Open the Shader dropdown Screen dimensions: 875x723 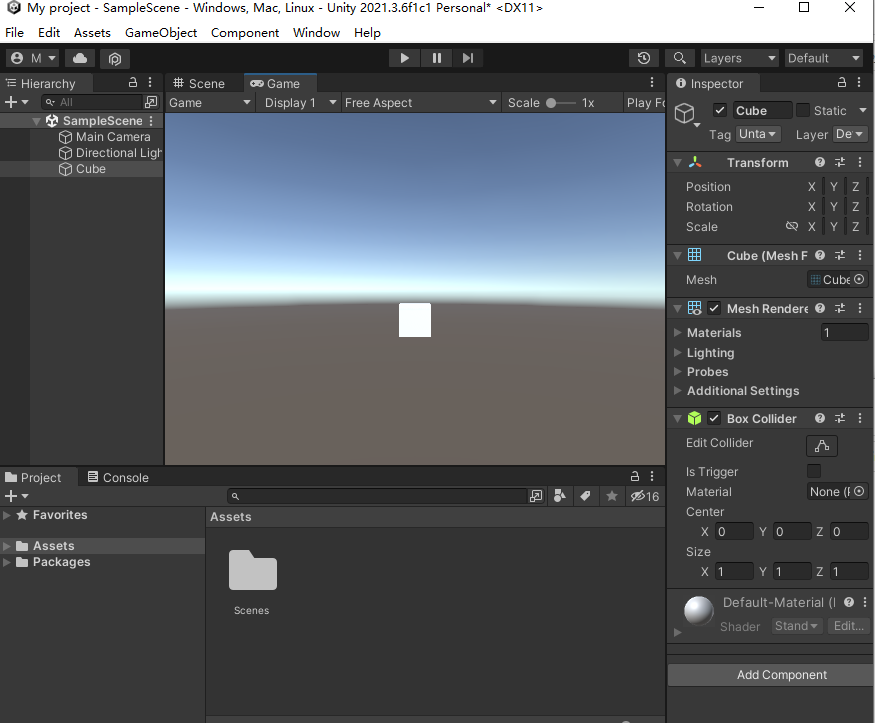coord(796,626)
